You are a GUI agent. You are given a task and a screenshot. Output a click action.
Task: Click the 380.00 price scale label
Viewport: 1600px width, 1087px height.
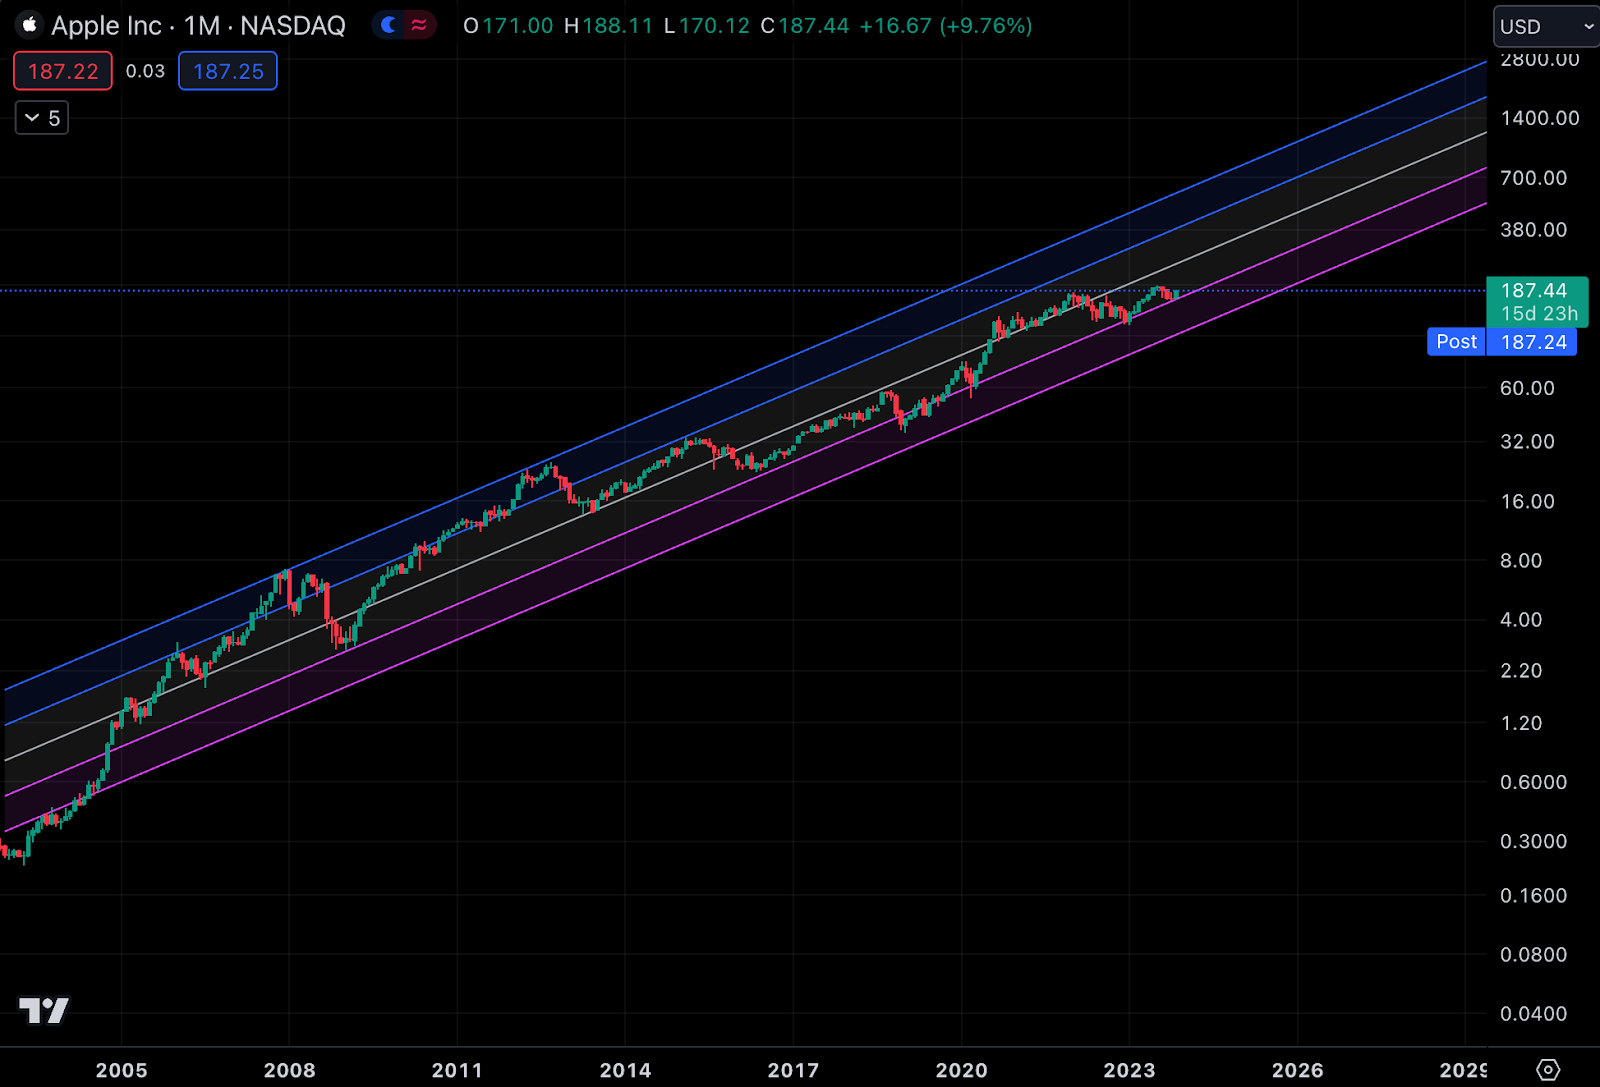click(x=1533, y=230)
